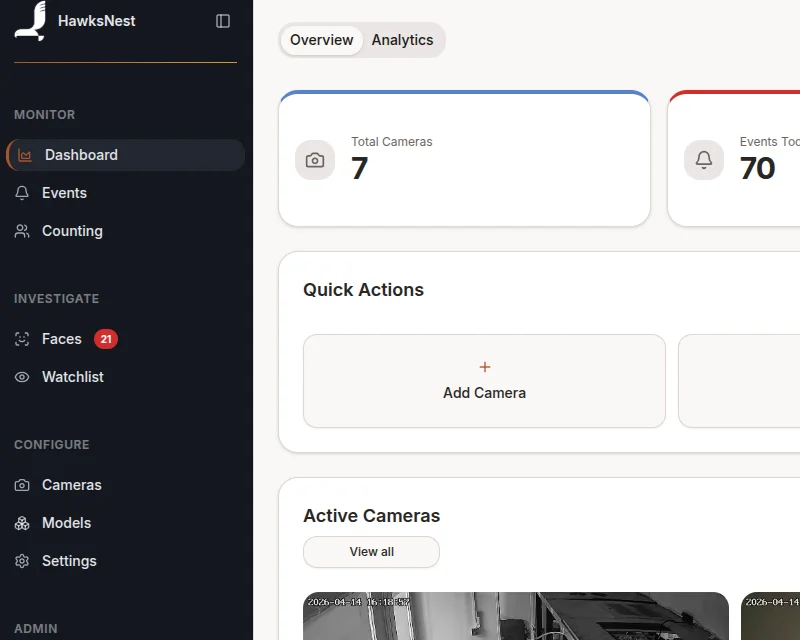Switch to the Analytics tab
800x640 pixels.
403,40
